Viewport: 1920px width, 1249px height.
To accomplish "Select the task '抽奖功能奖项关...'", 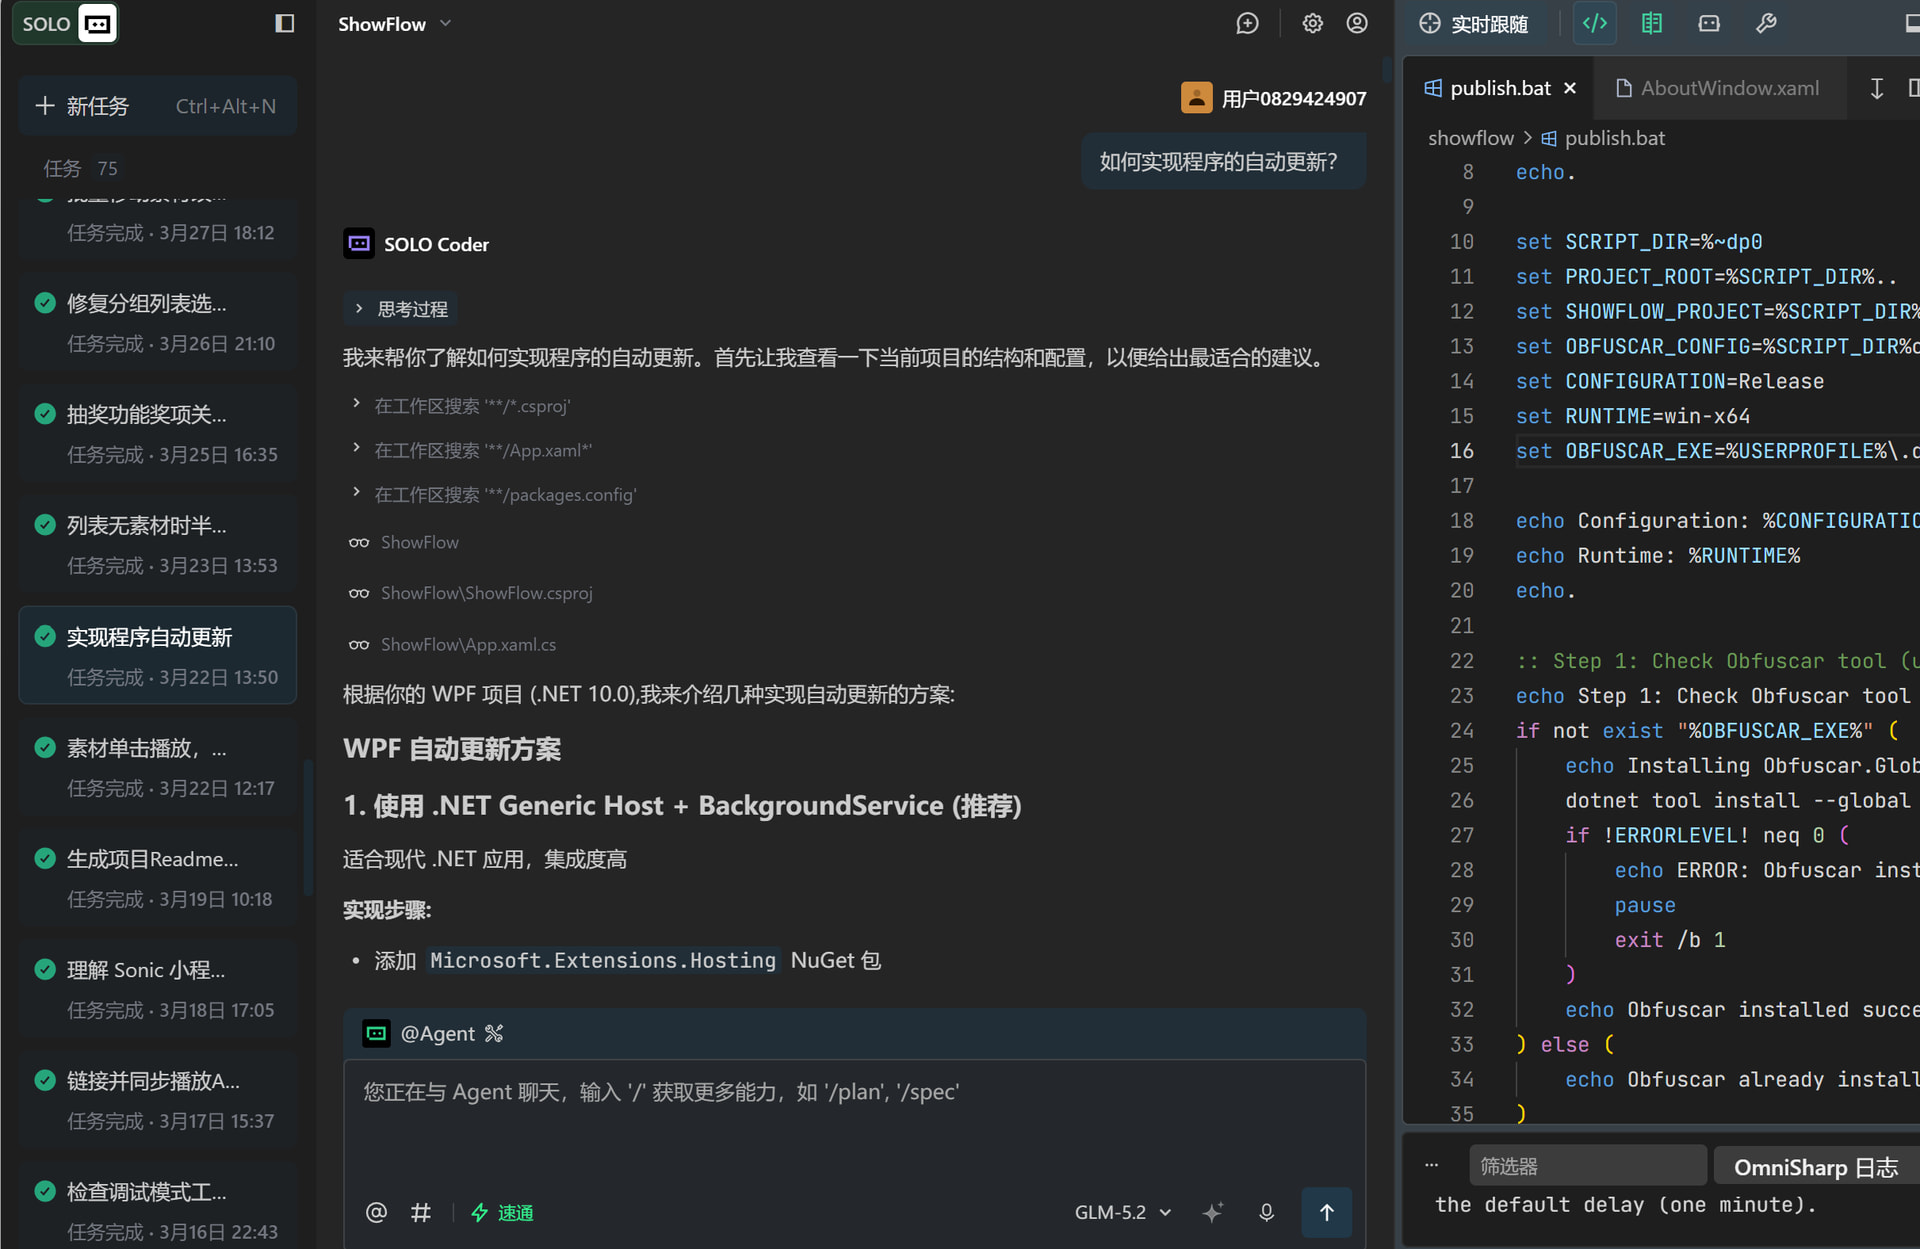I will point(157,433).
